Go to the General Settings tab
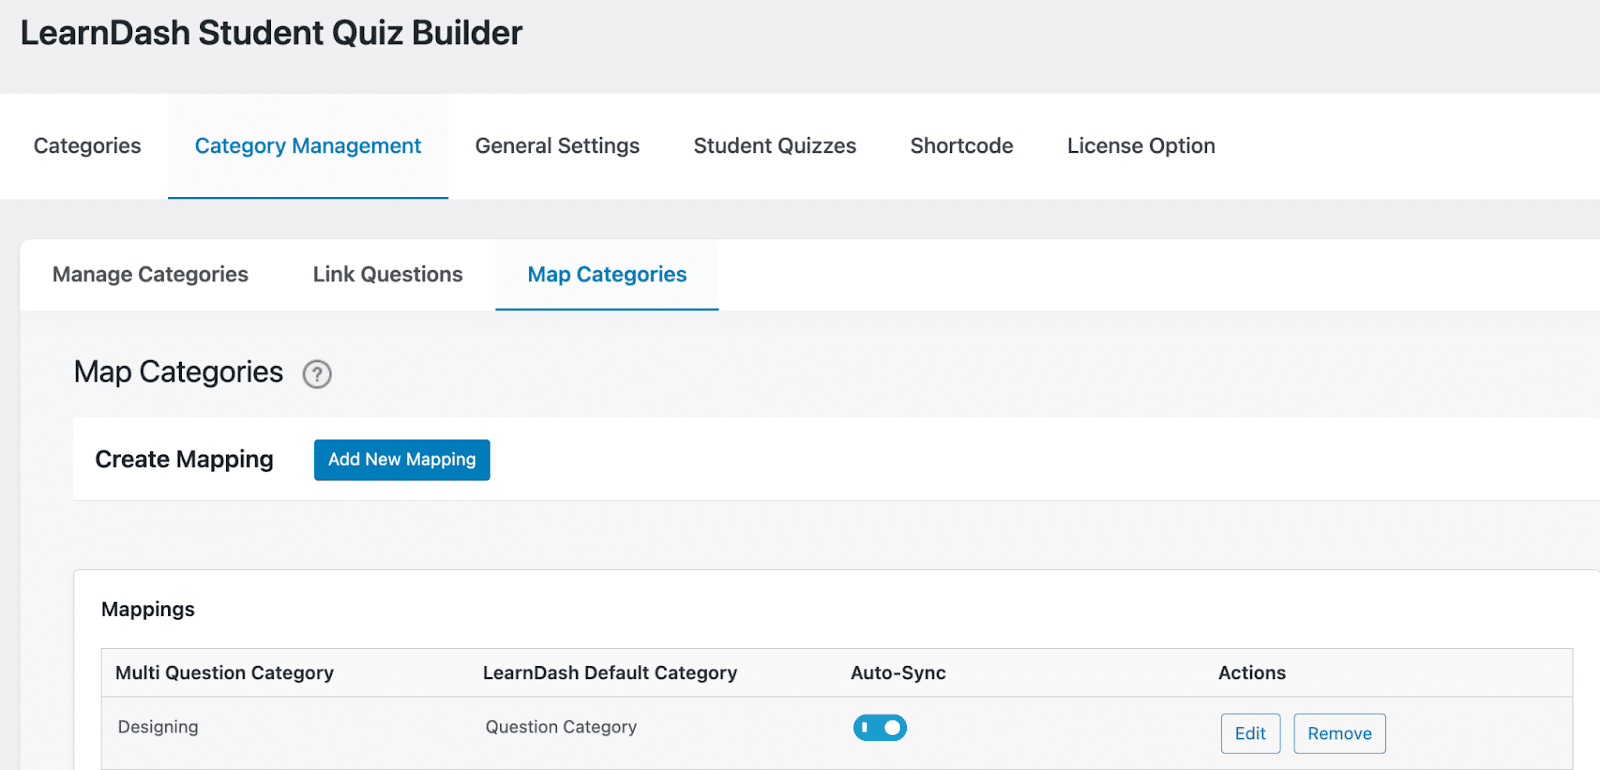Image resolution: width=1600 pixels, height=770 pixels. pyautogui.click(x=557, y=146)
